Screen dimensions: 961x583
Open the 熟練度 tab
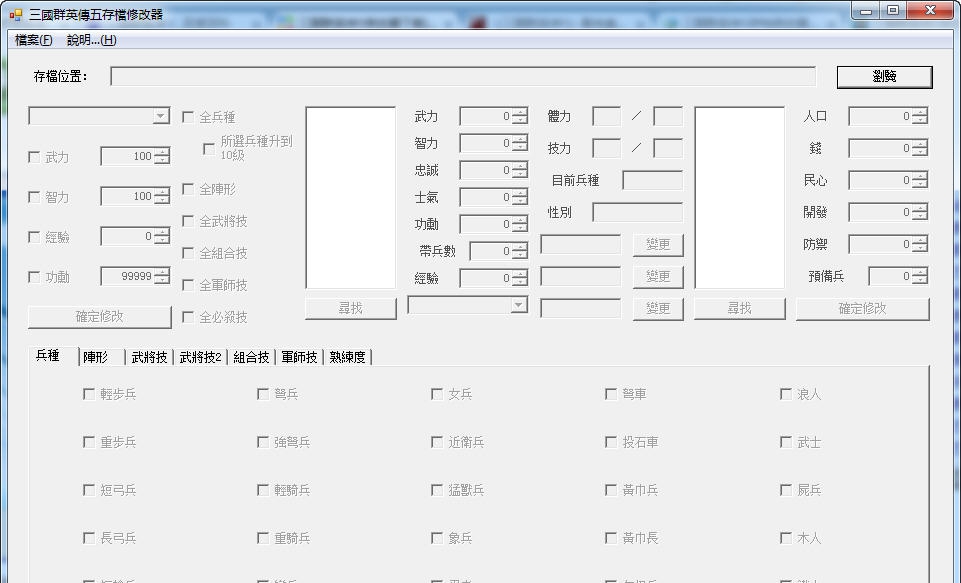point(348,357)
